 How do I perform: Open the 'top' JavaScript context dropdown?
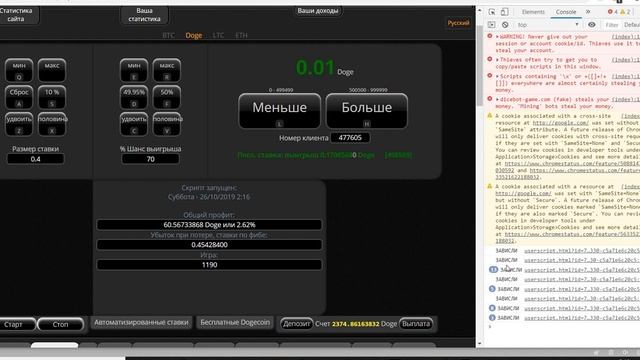548,25
